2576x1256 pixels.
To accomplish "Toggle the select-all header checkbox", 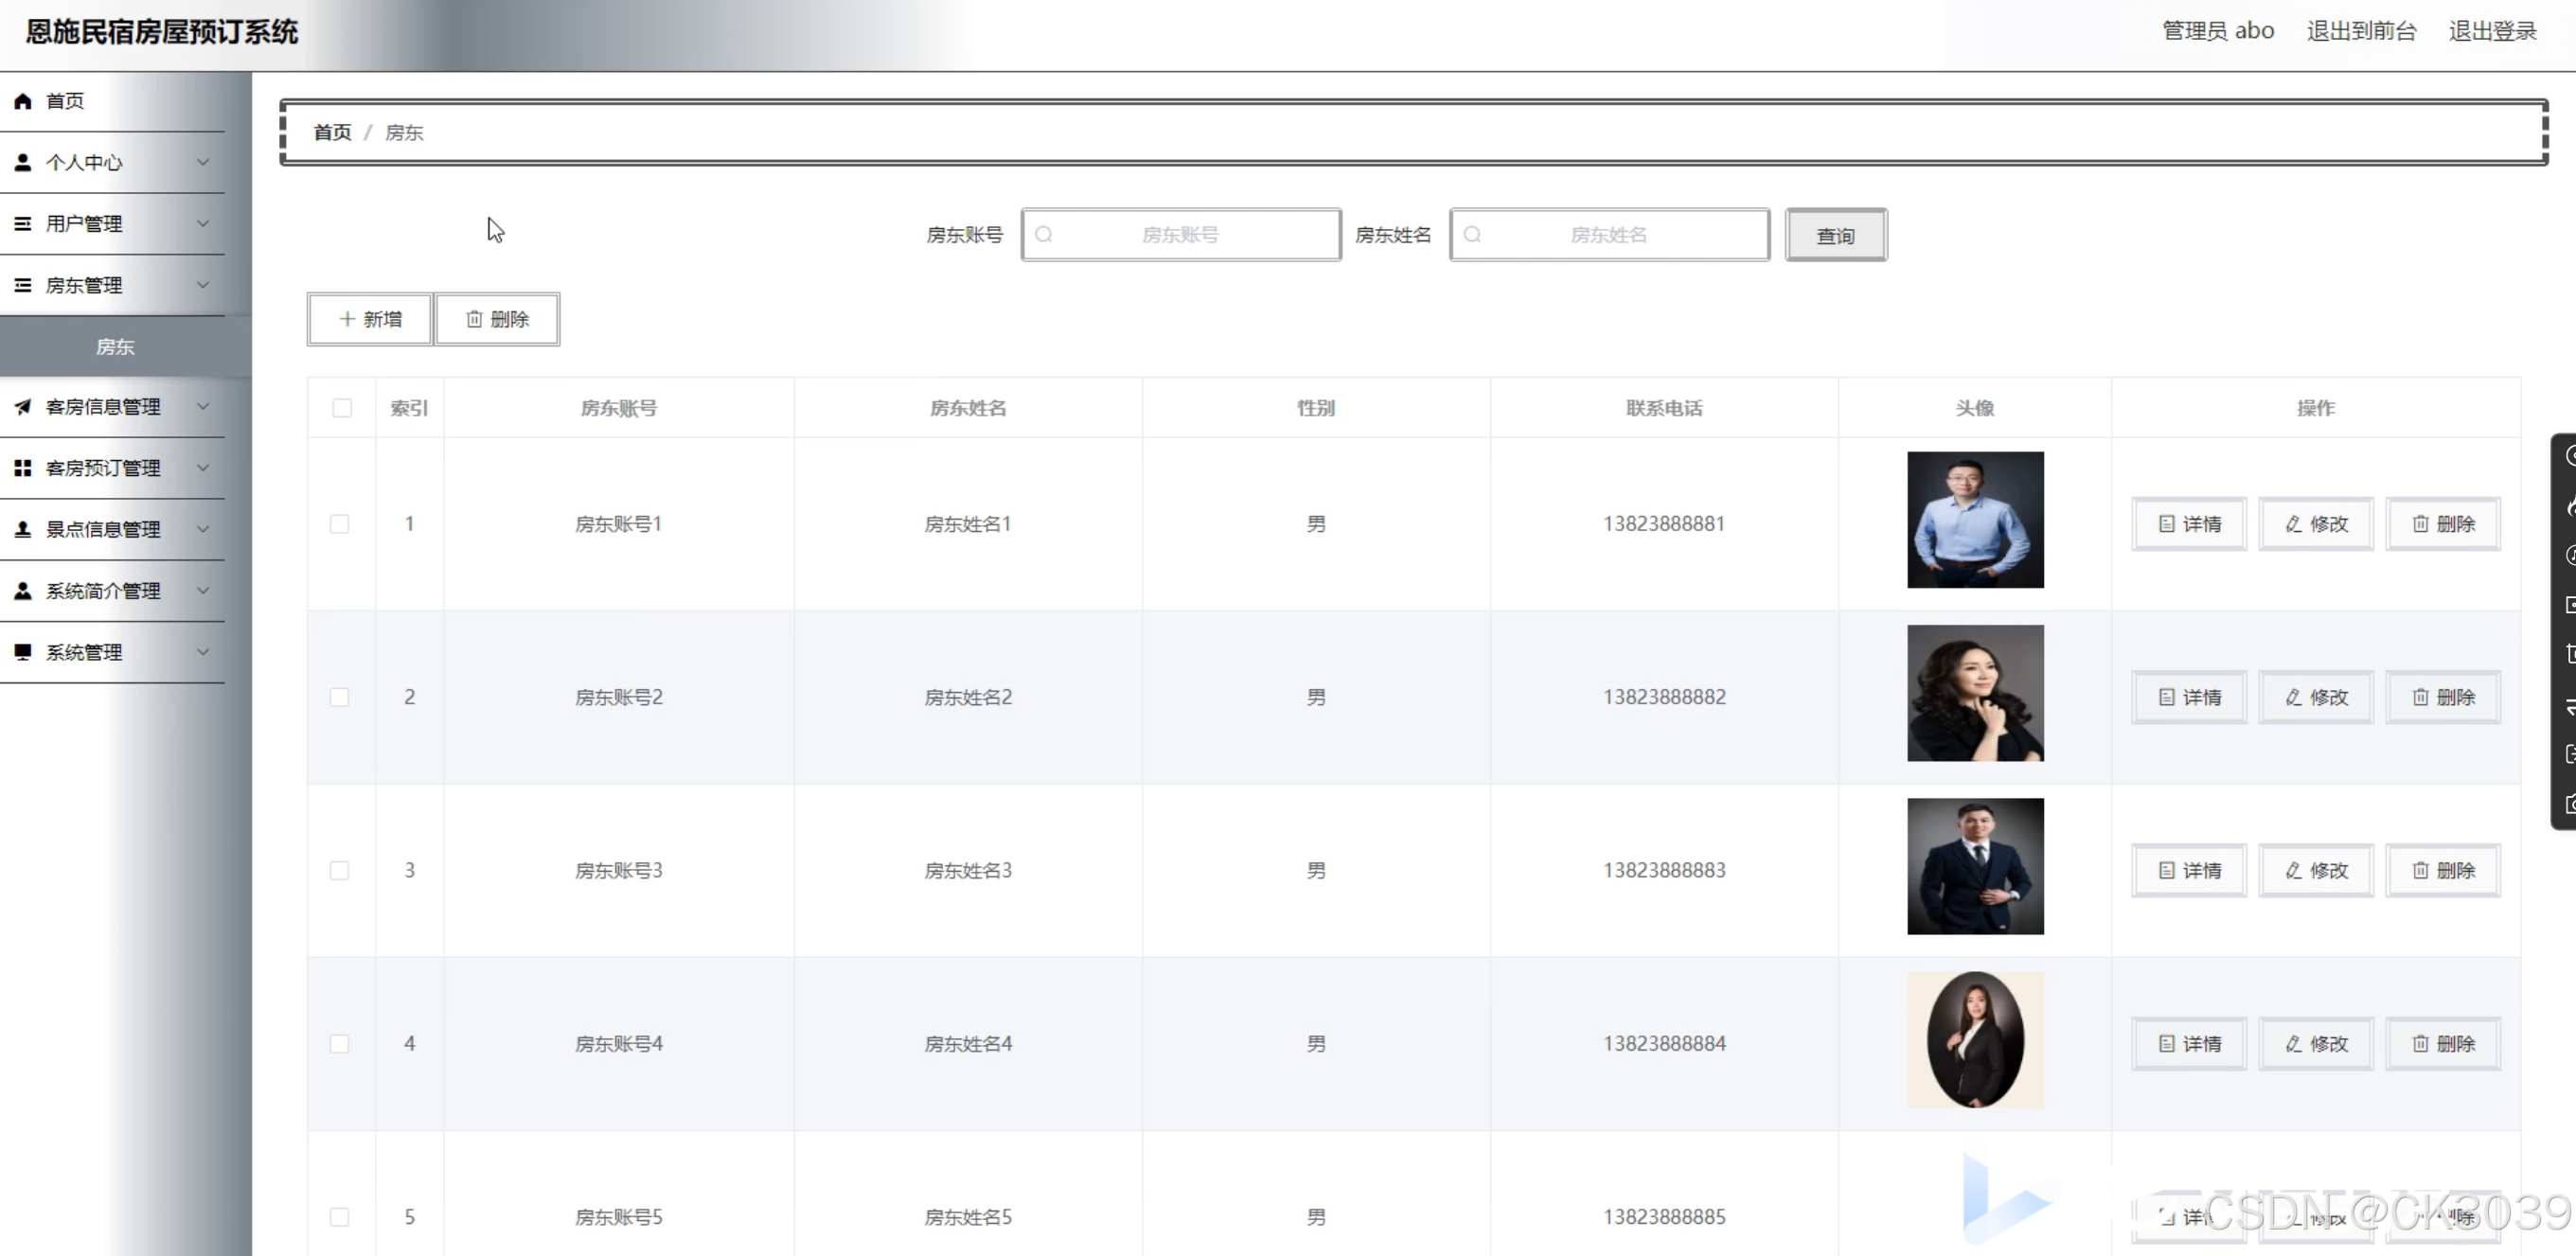I will pyautogui.click(x=342, y=408).
